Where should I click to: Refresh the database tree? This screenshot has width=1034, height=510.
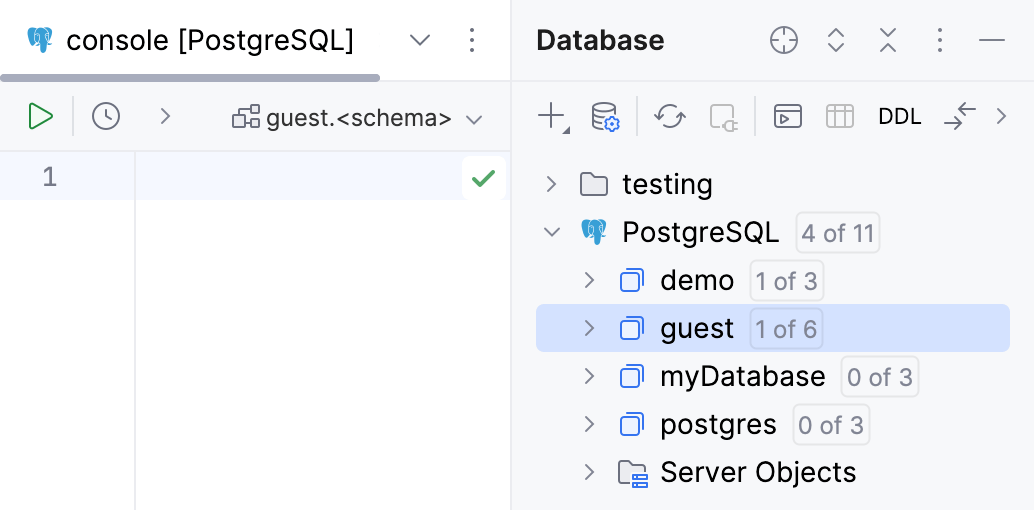pyautogui.click(x=669, y=117)
